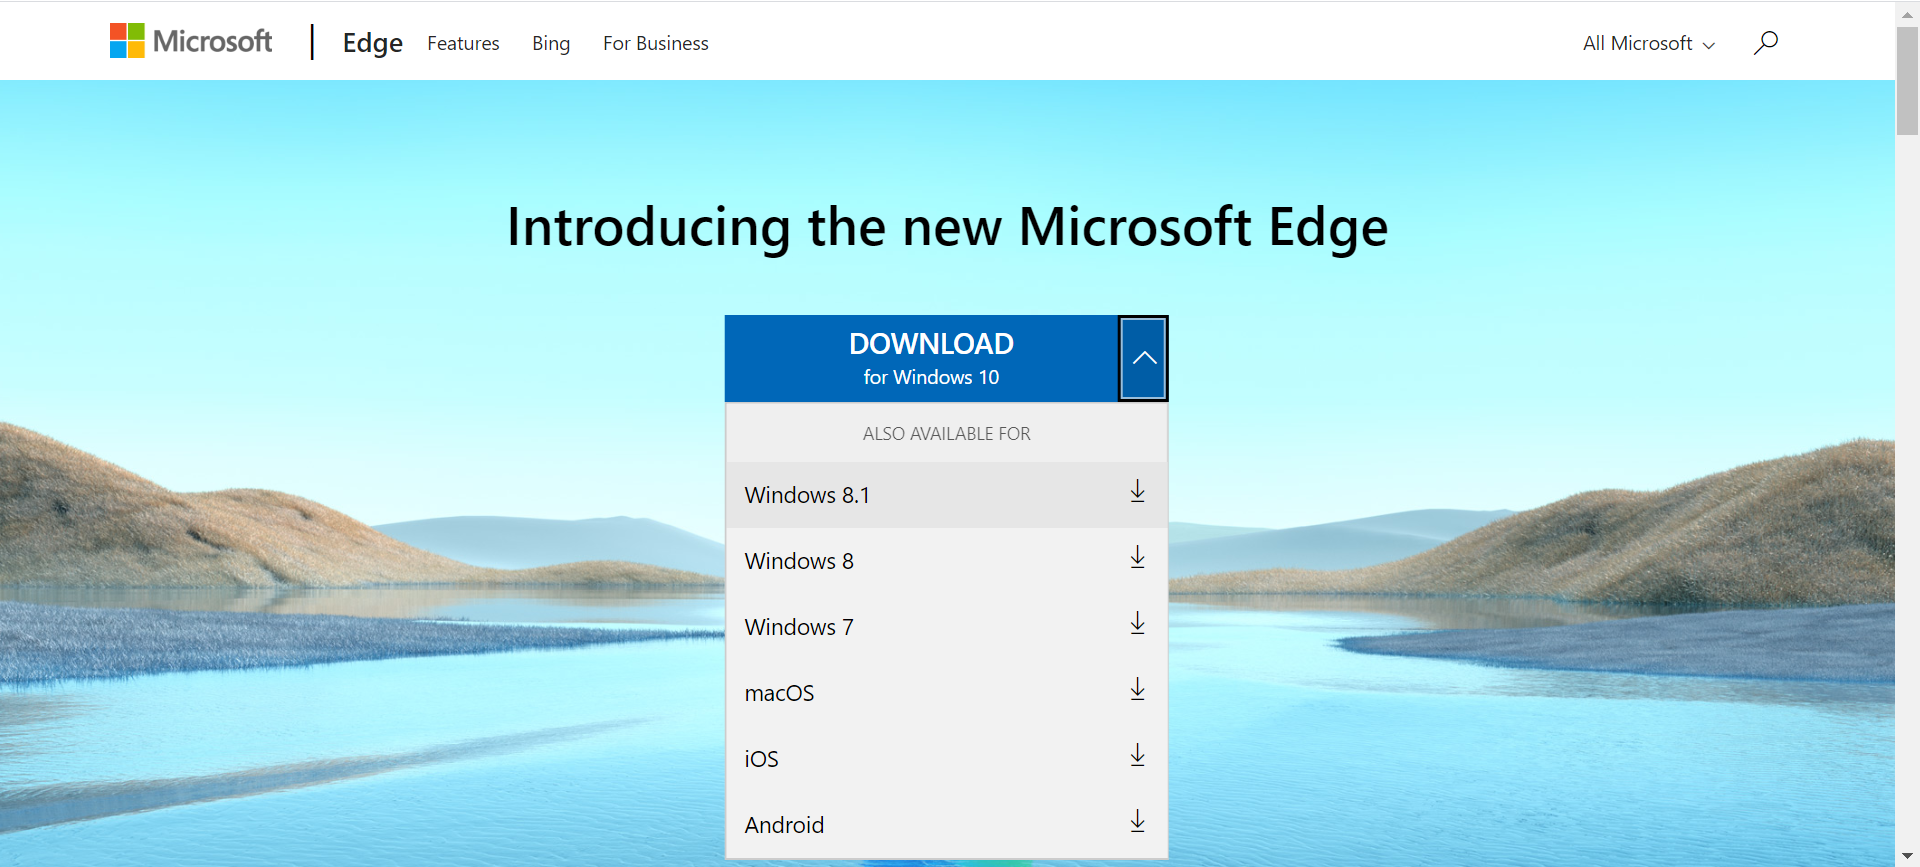This screenshot has height=867, width=1920.
Task: Click download arrow icon for Windows 7
Action: coord(1137,623)
